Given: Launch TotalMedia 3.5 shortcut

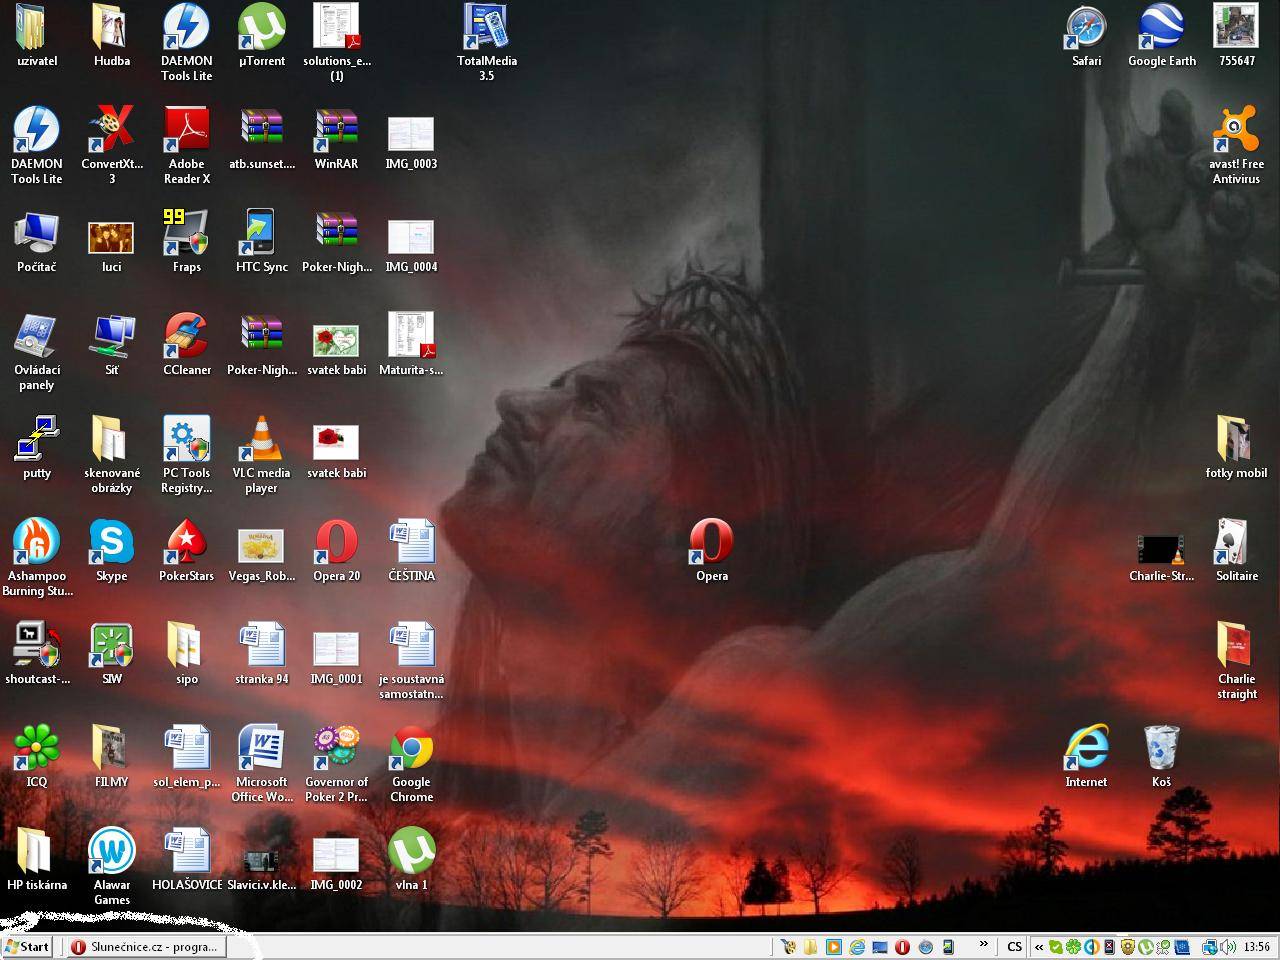Looking at the screenshot, I should [486, 42].
